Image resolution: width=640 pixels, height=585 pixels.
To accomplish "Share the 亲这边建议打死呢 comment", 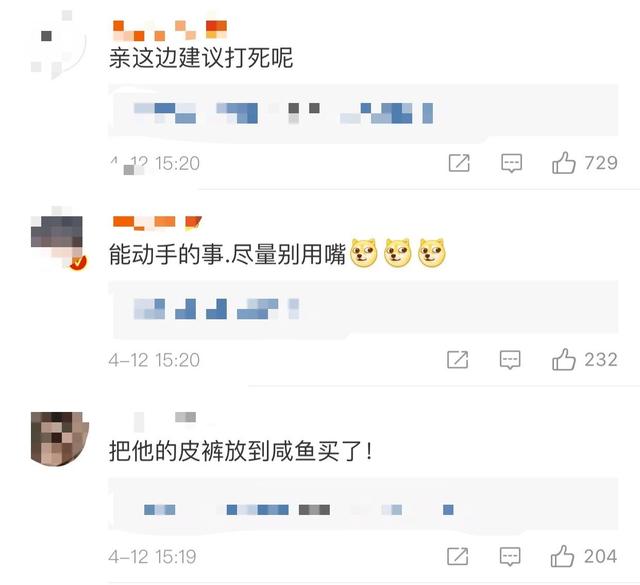I will point(459,163).
